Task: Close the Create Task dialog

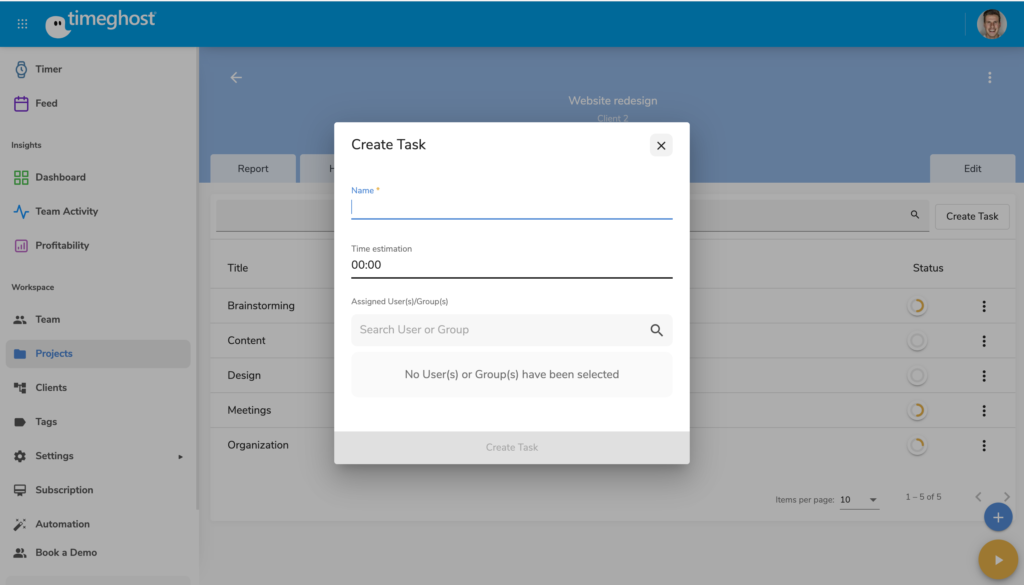Action: pyautogui.click(x=661, y=146)
